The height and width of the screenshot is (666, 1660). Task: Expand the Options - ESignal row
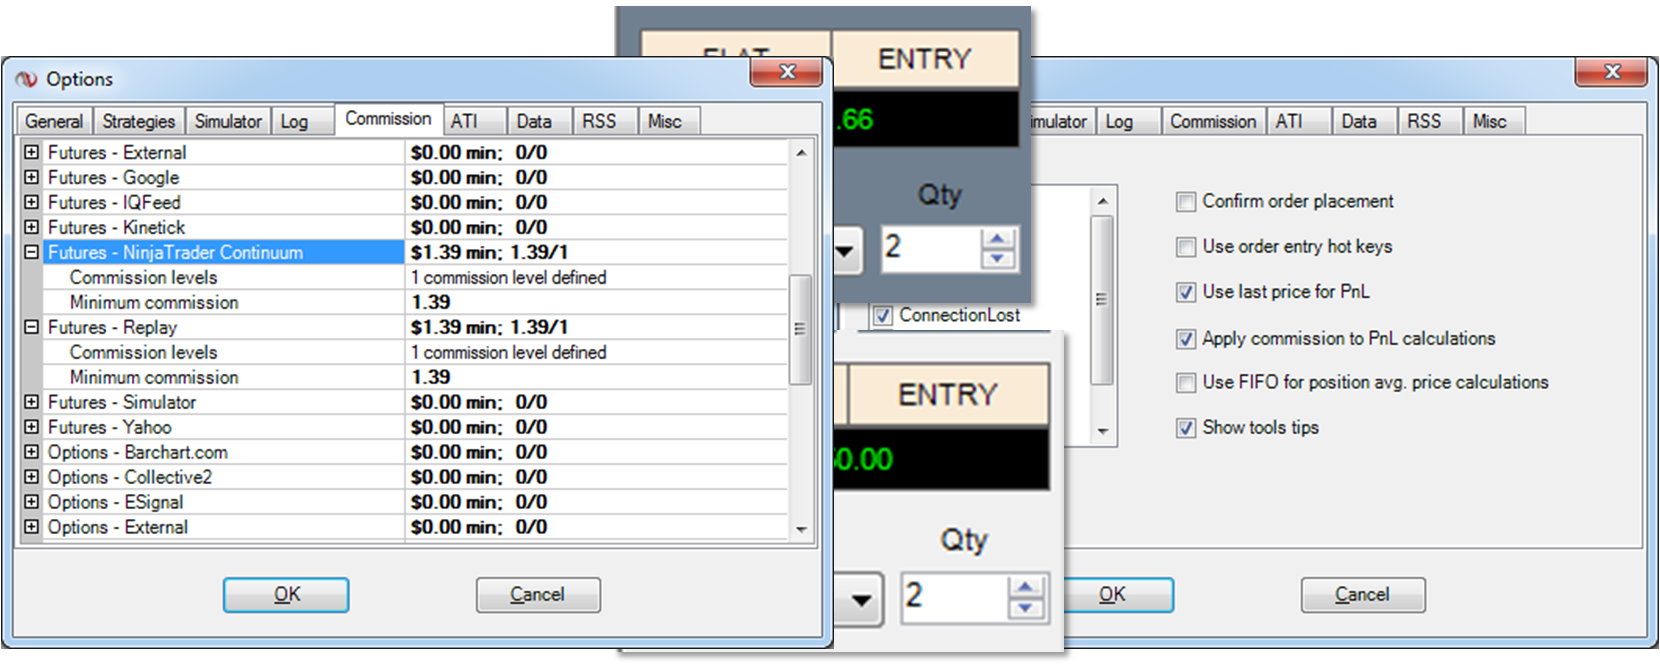point(31,502)
